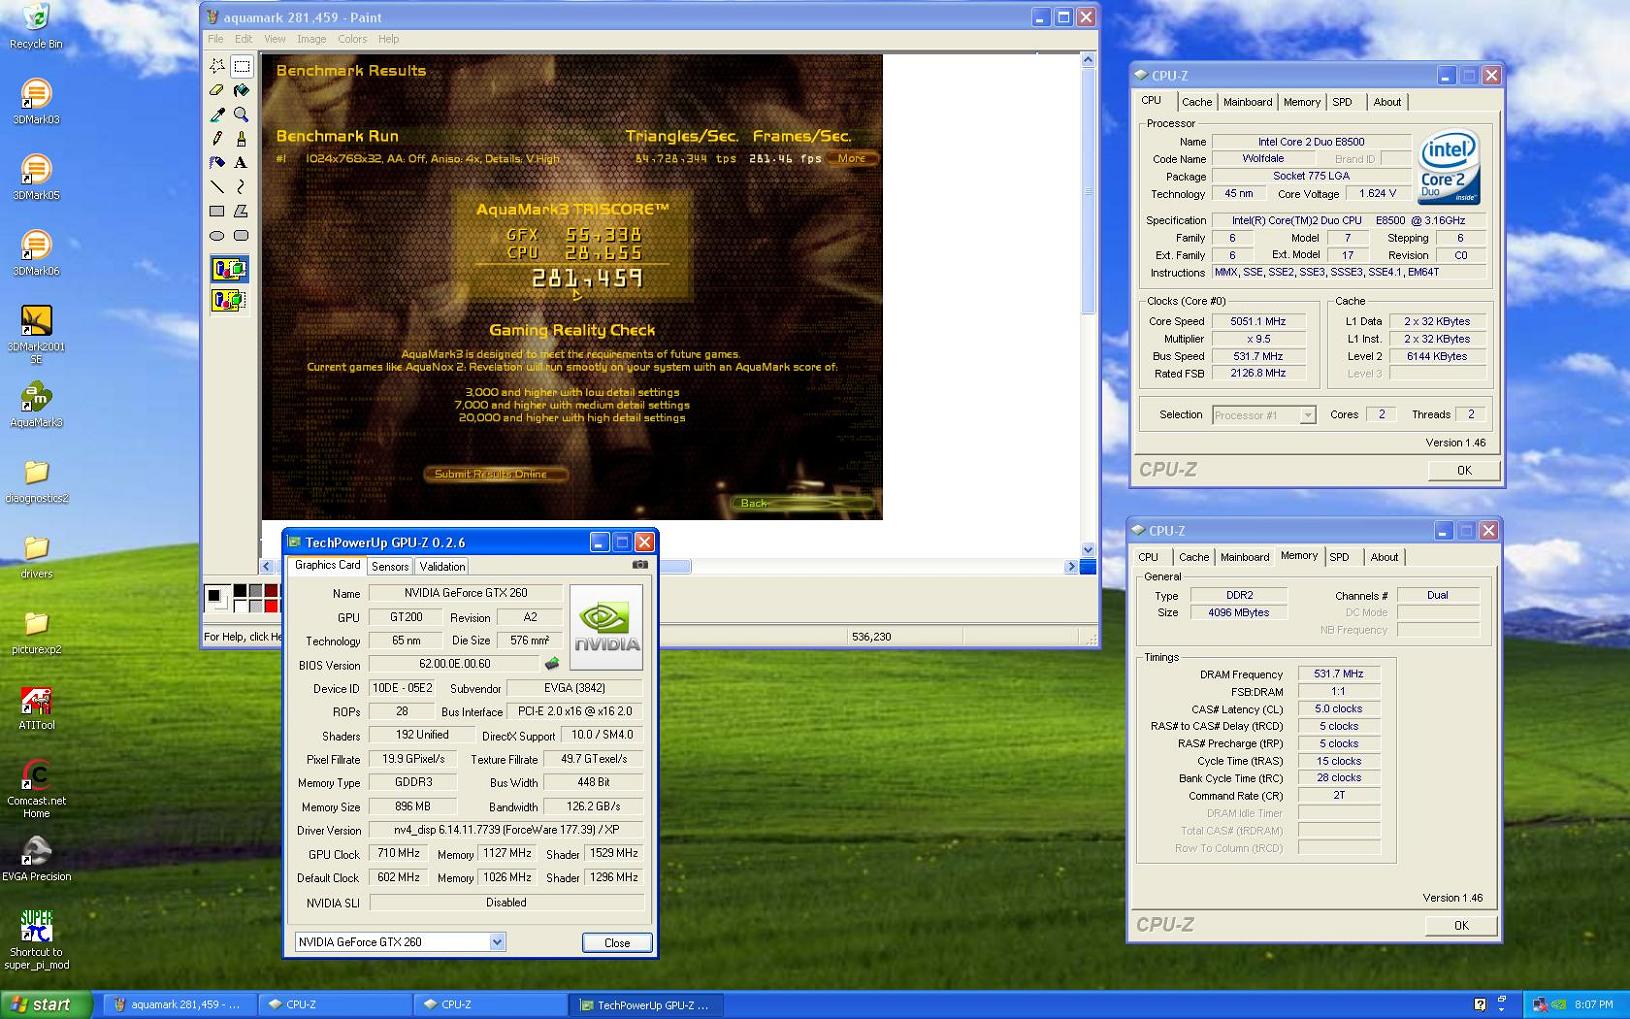The height and width of the screenshot is (1019, 1630).
Task: Click the Core Speed value 5051.1 MHz
Action: (1258, 321)
